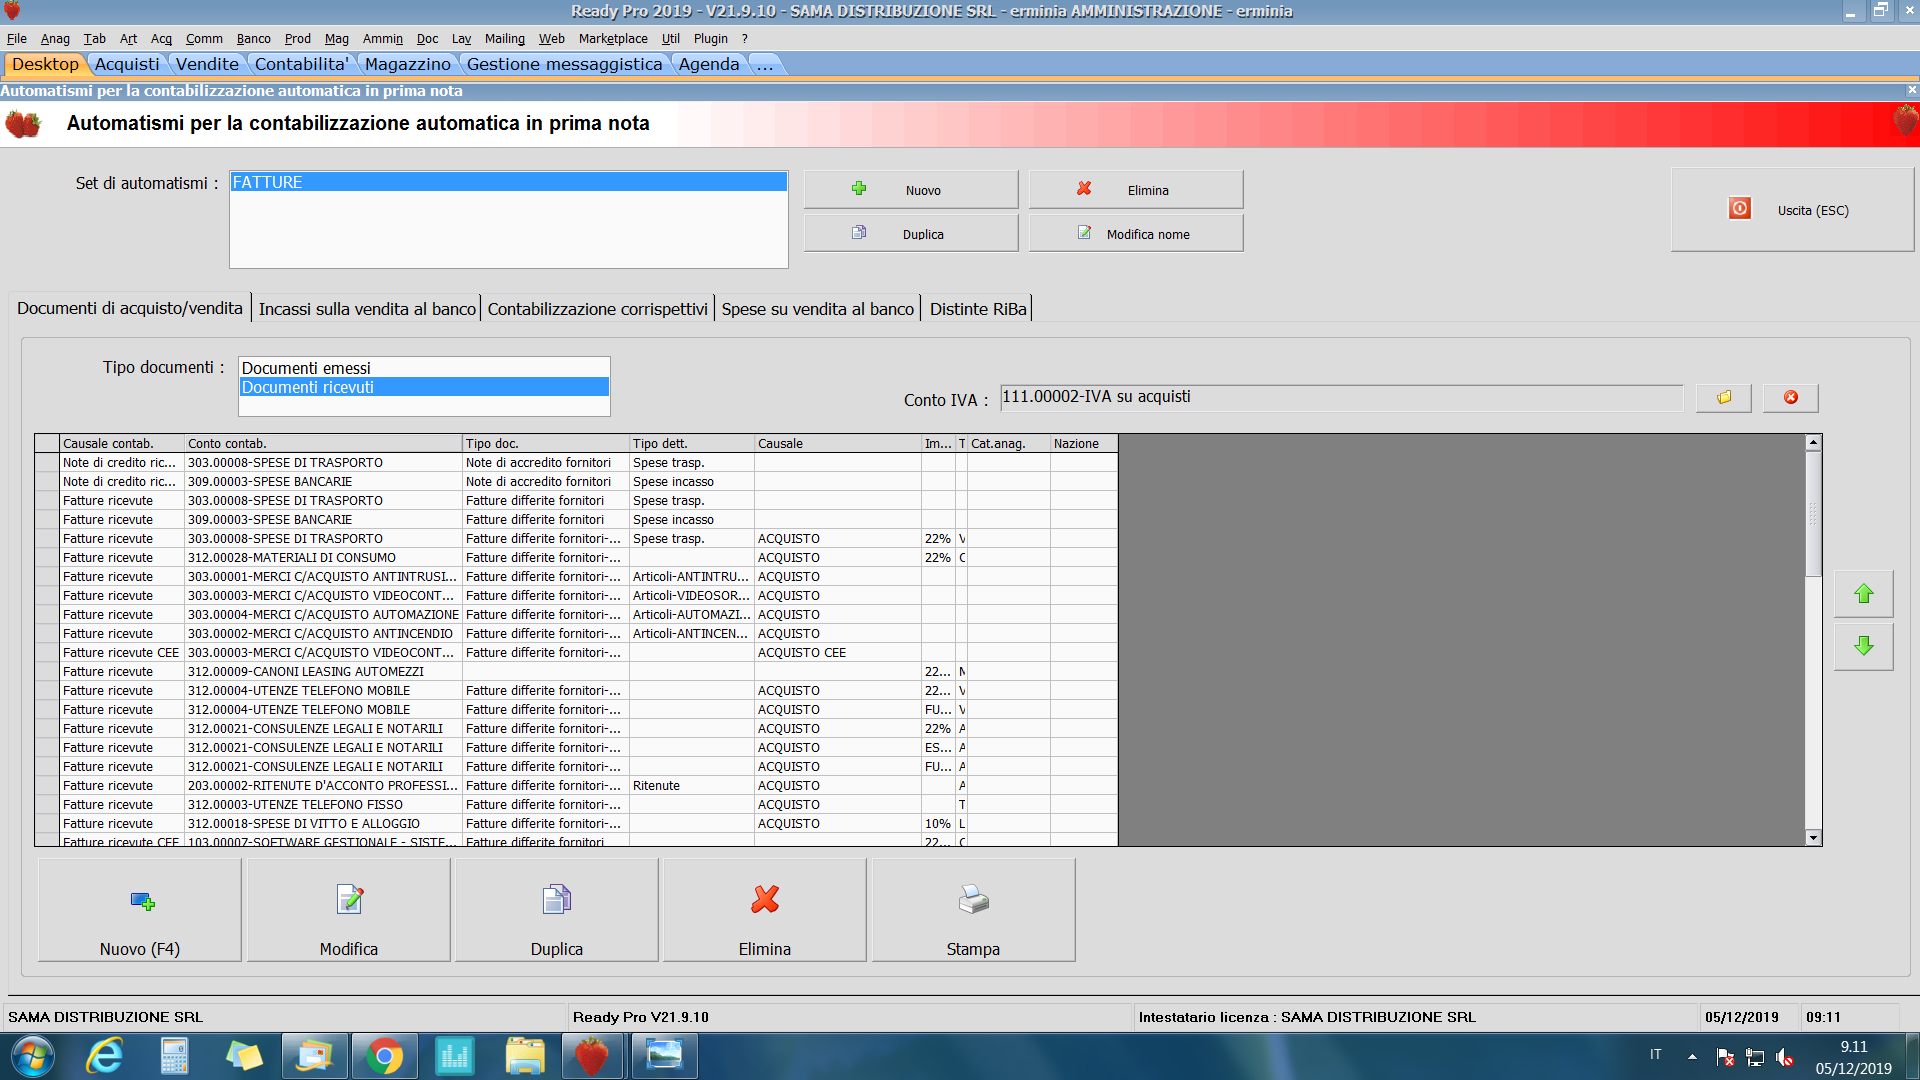Move row up with green arrow

point(1864,594)
